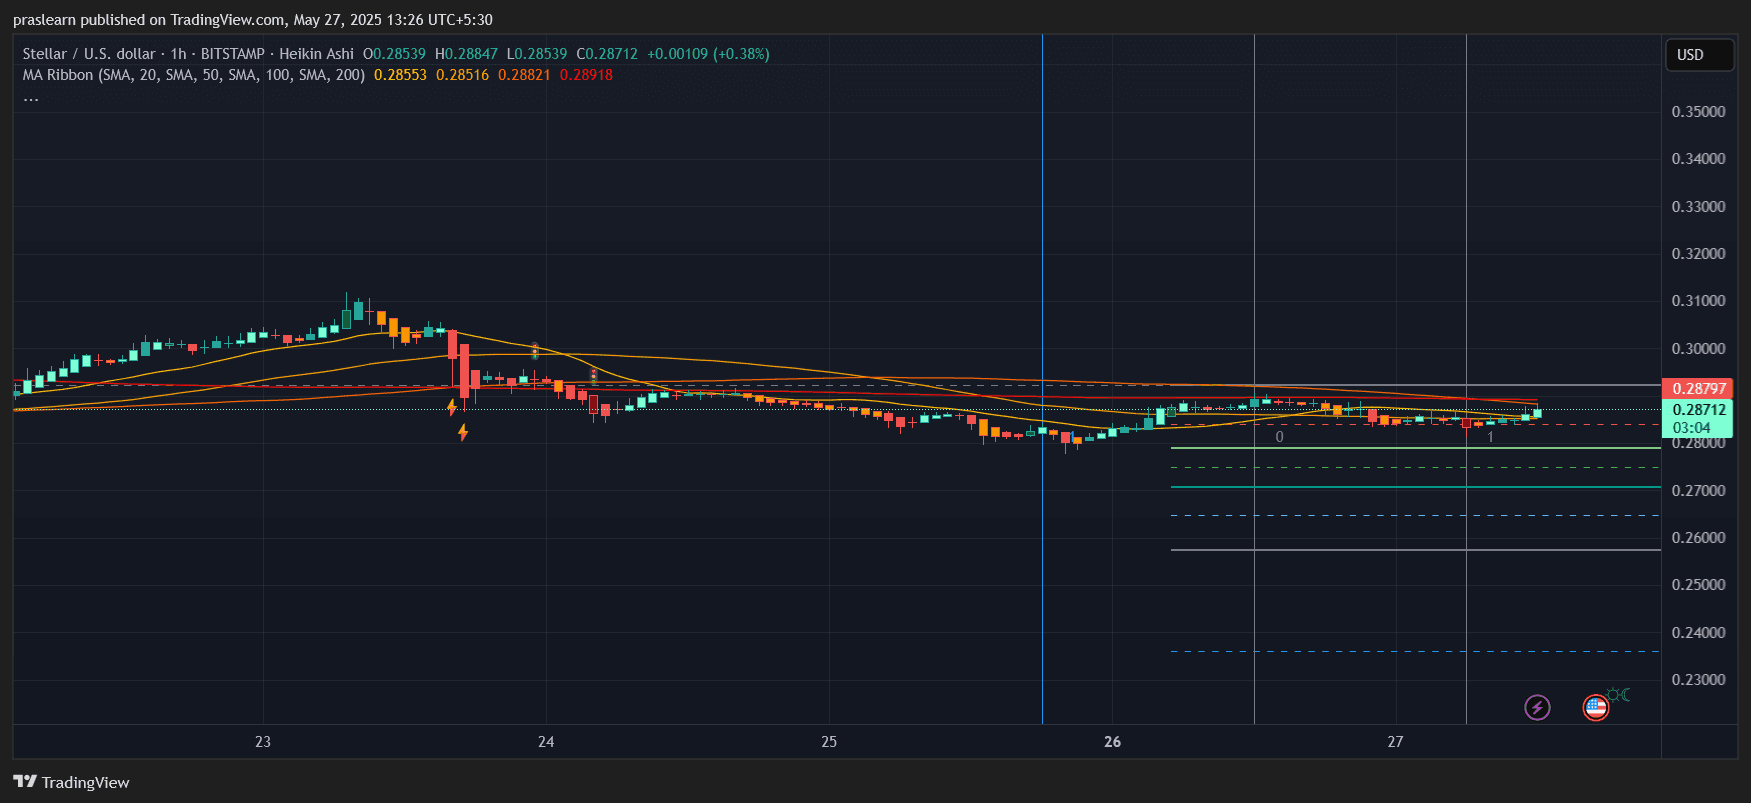
Task: Click the teal sun and moon icon
Action: 1619,695
